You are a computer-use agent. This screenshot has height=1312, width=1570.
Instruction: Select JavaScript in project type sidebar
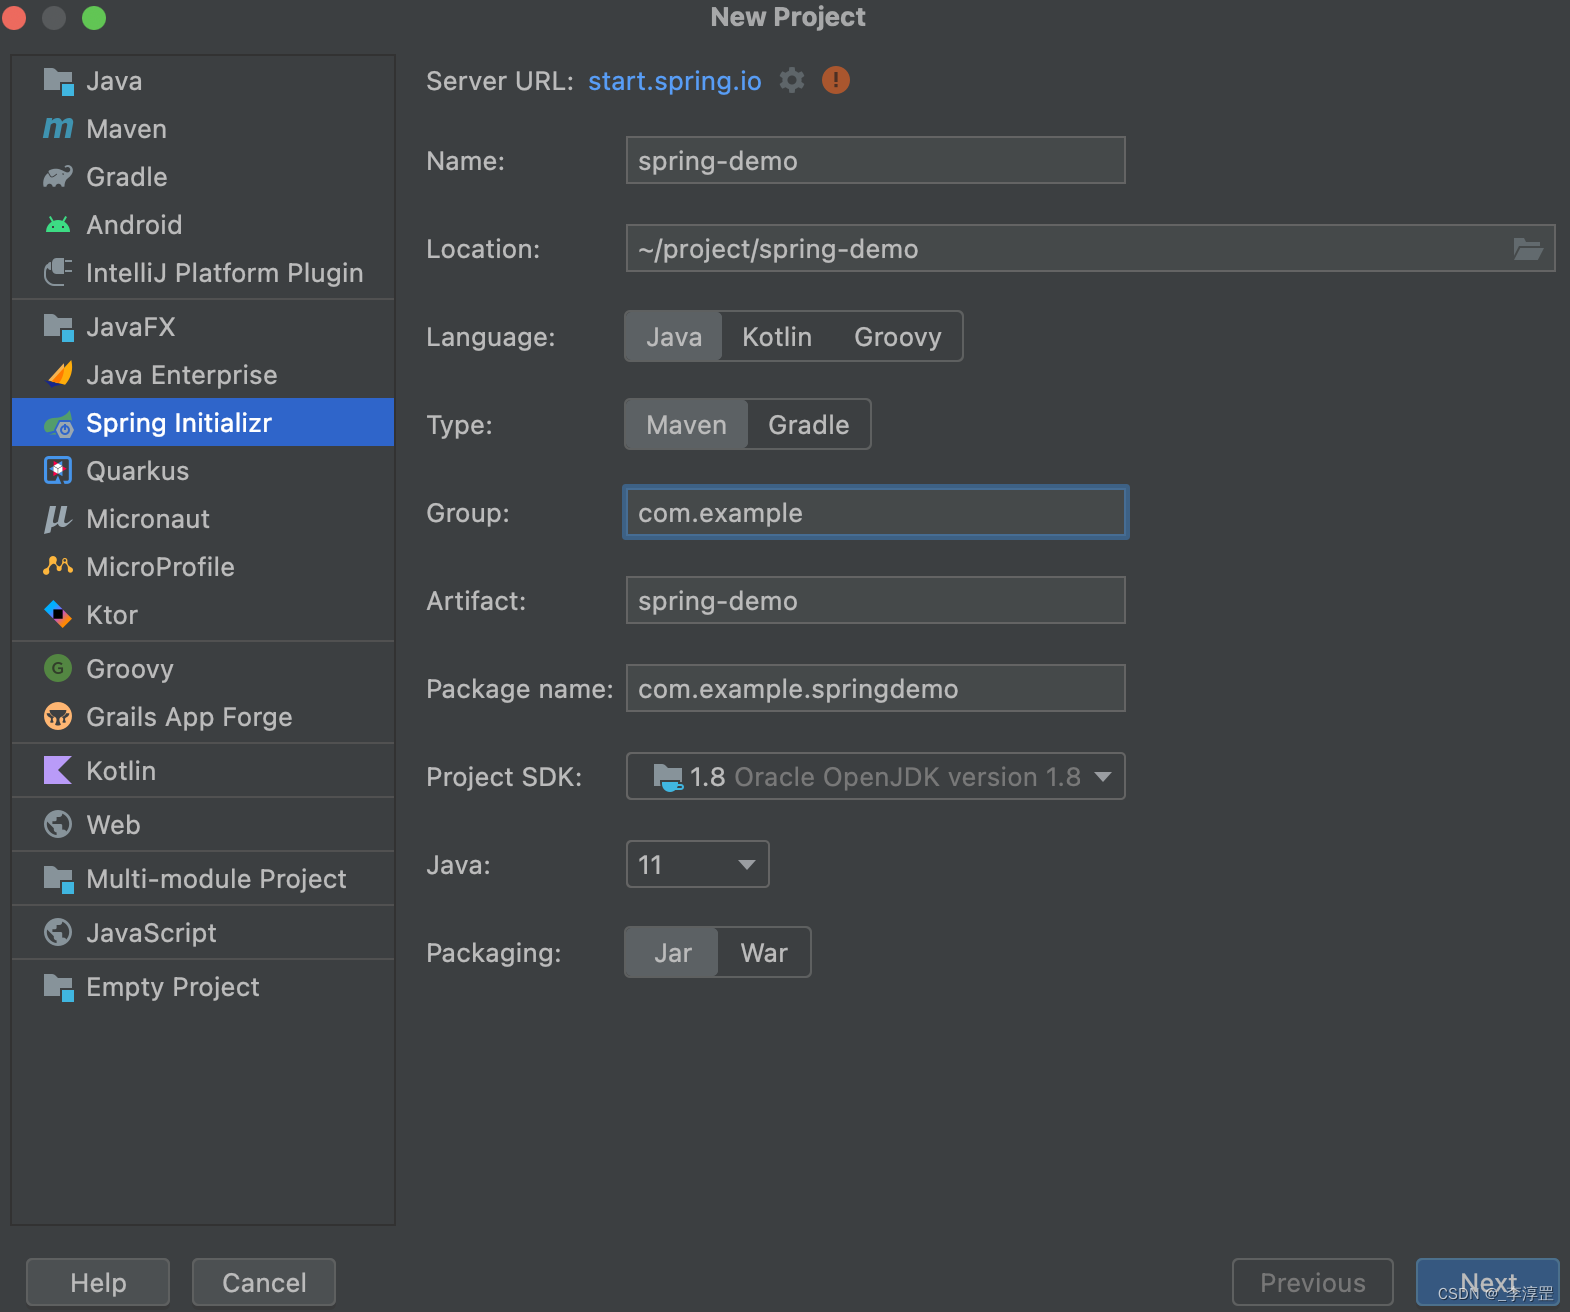point(203,933)
